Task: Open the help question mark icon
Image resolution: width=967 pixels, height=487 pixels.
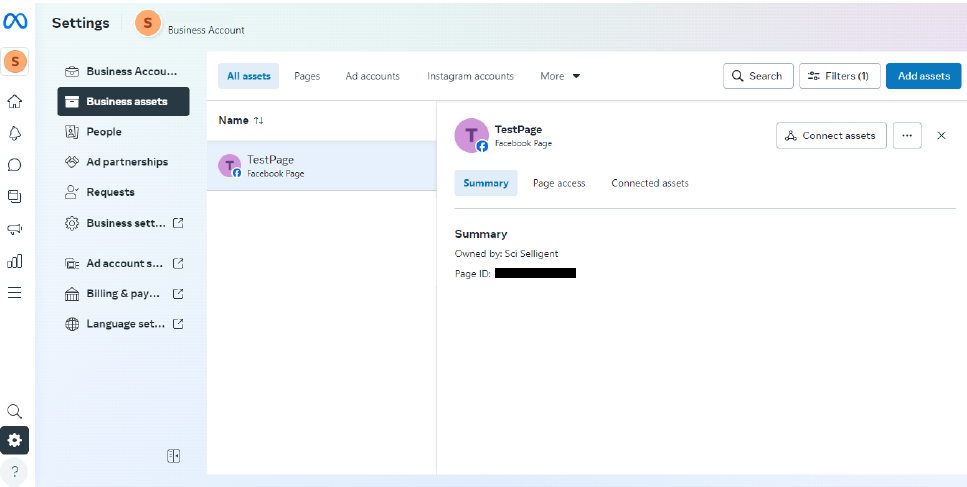Action: [15, 471]
